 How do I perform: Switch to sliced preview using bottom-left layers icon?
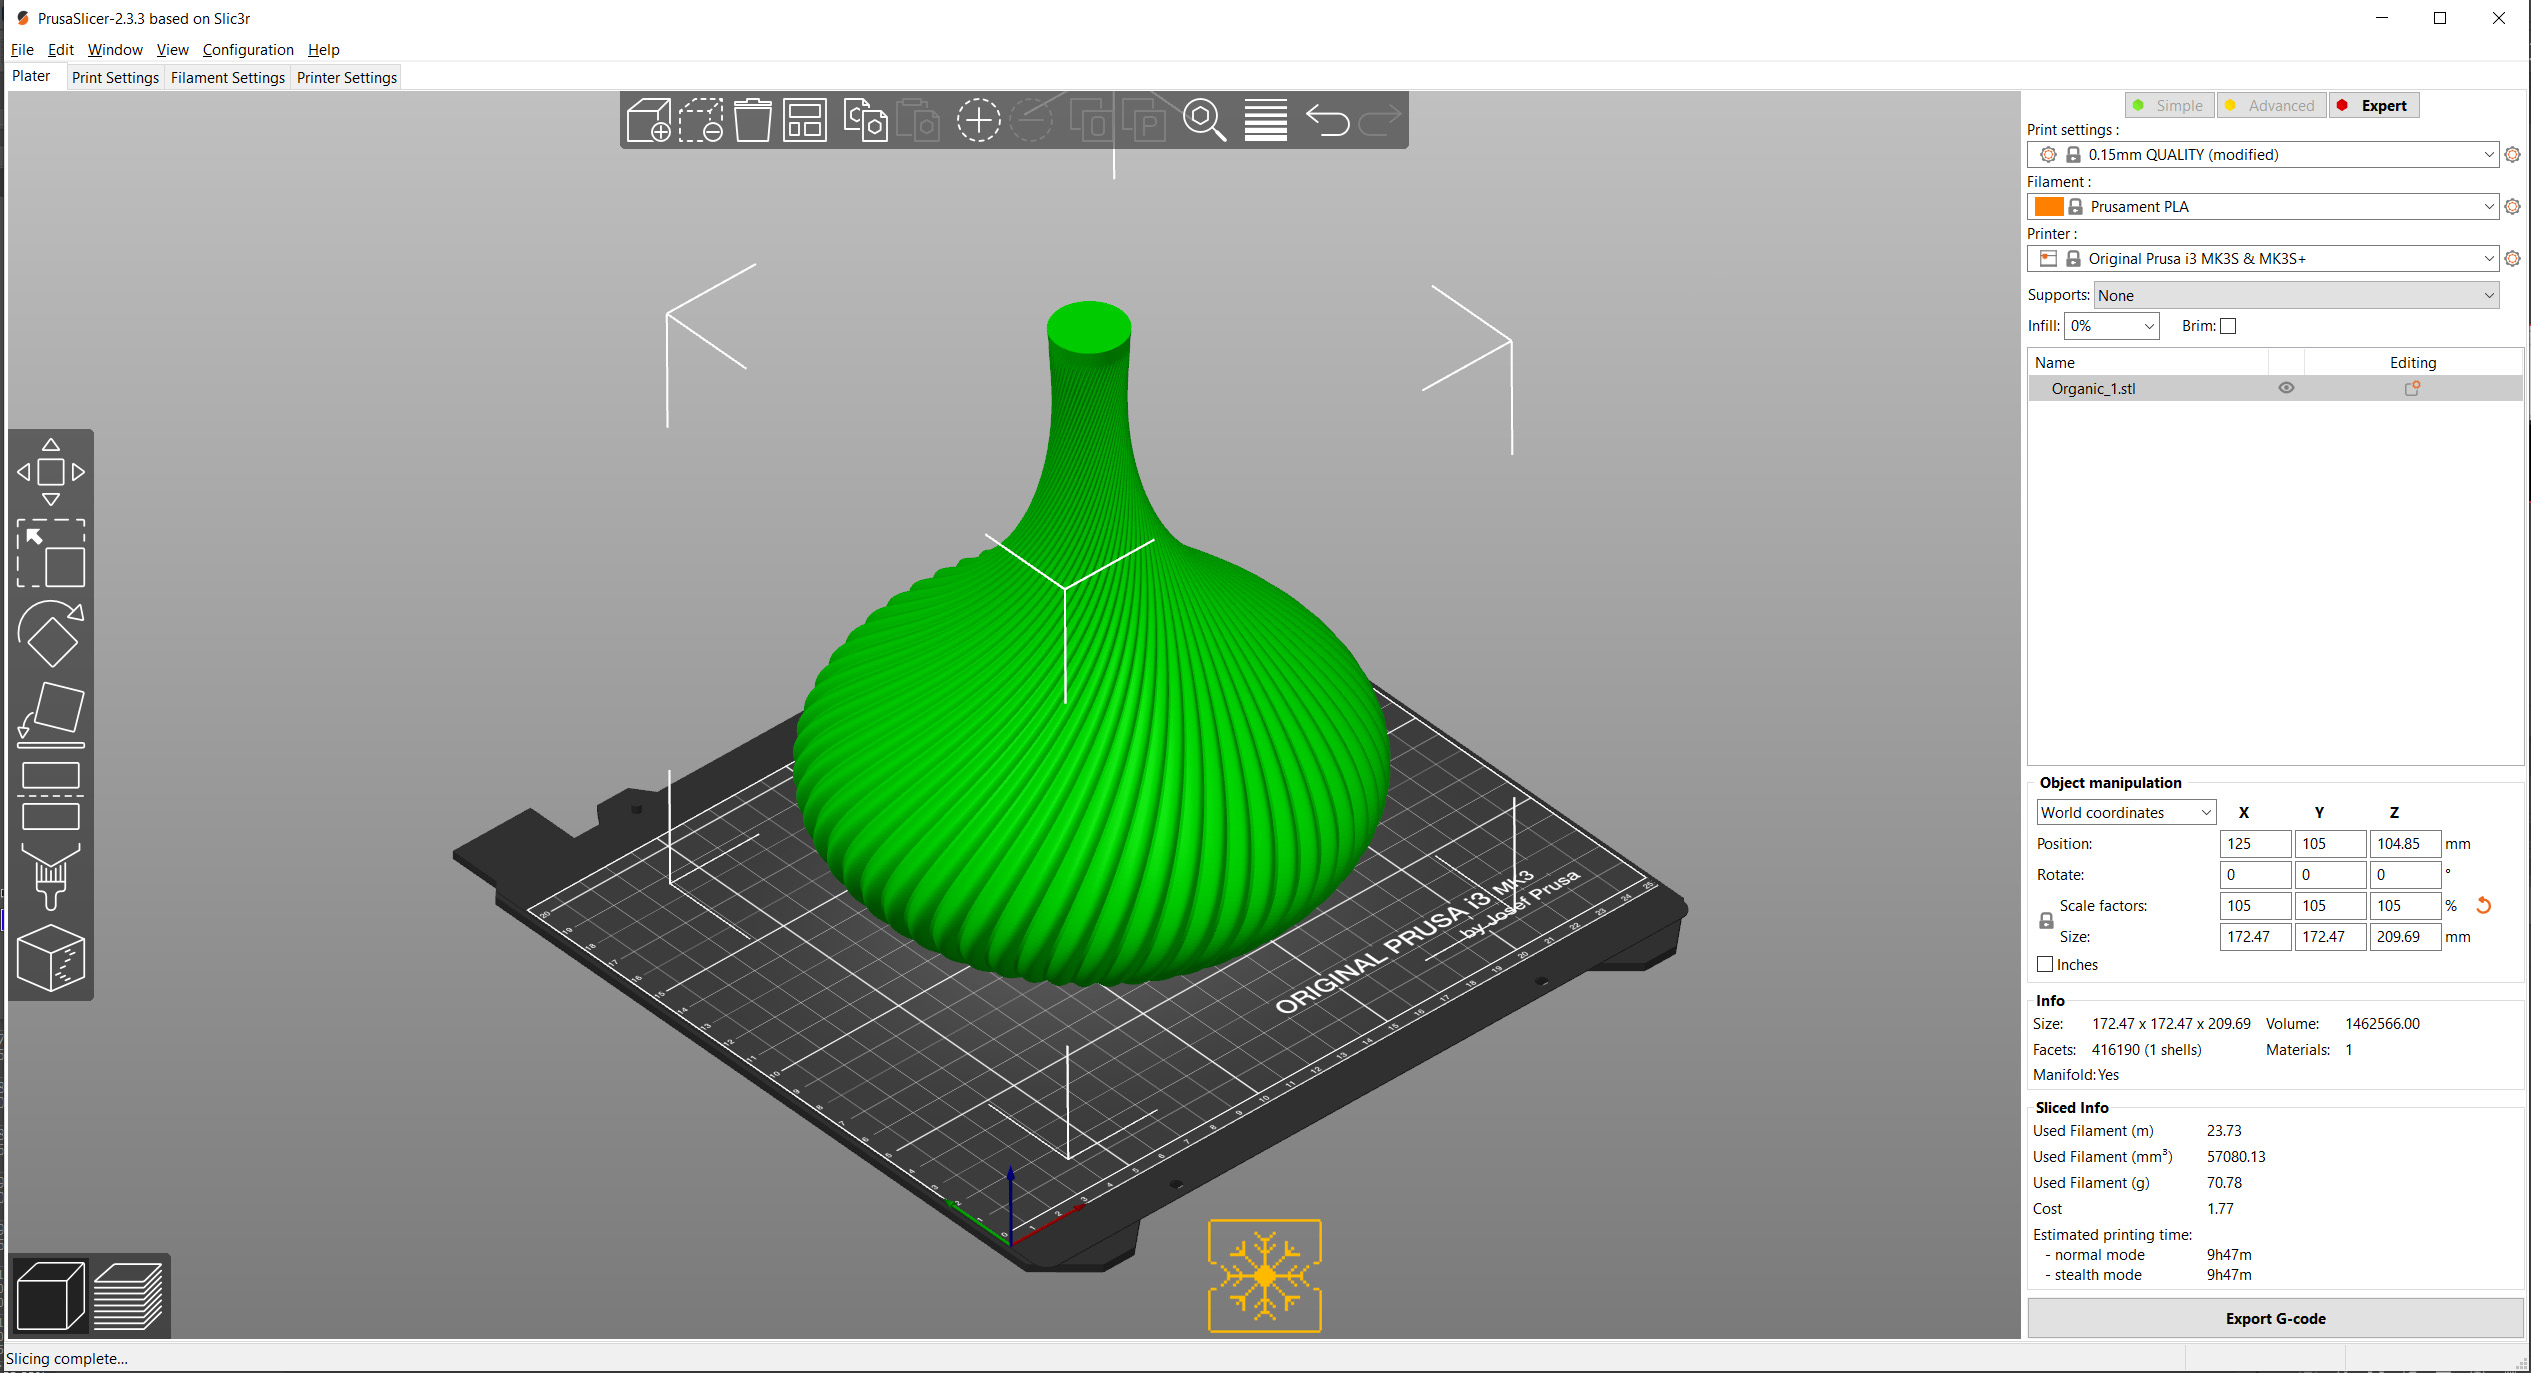coord(129,1295)
